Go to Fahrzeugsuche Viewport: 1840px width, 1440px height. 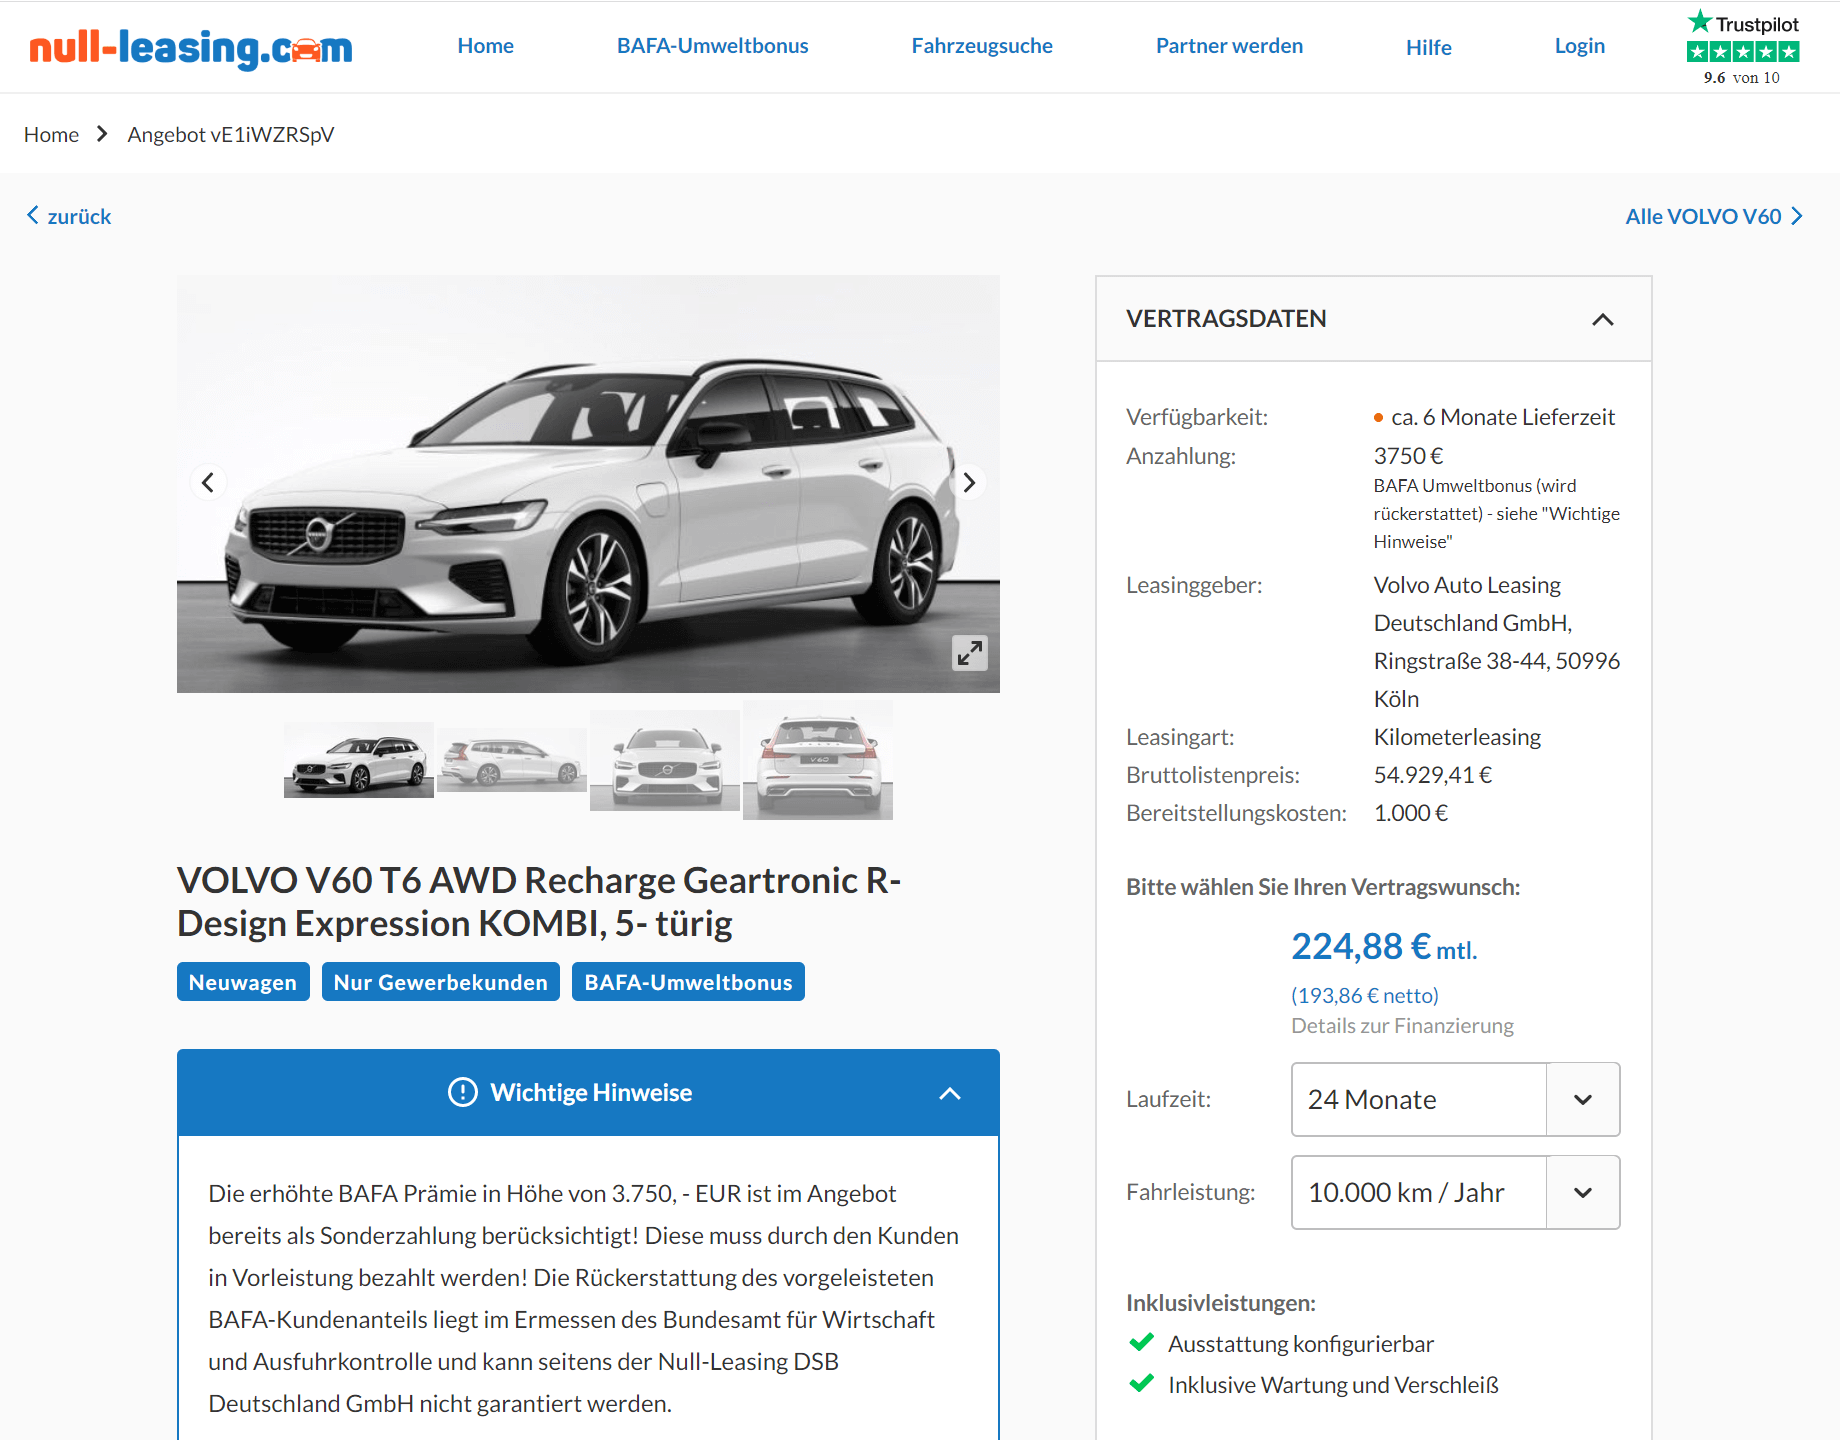tap(982, 46)
